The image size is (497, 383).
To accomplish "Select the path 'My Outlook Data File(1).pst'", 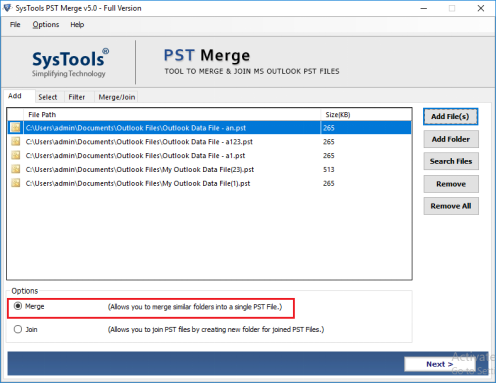I will (x=138, y=183).
